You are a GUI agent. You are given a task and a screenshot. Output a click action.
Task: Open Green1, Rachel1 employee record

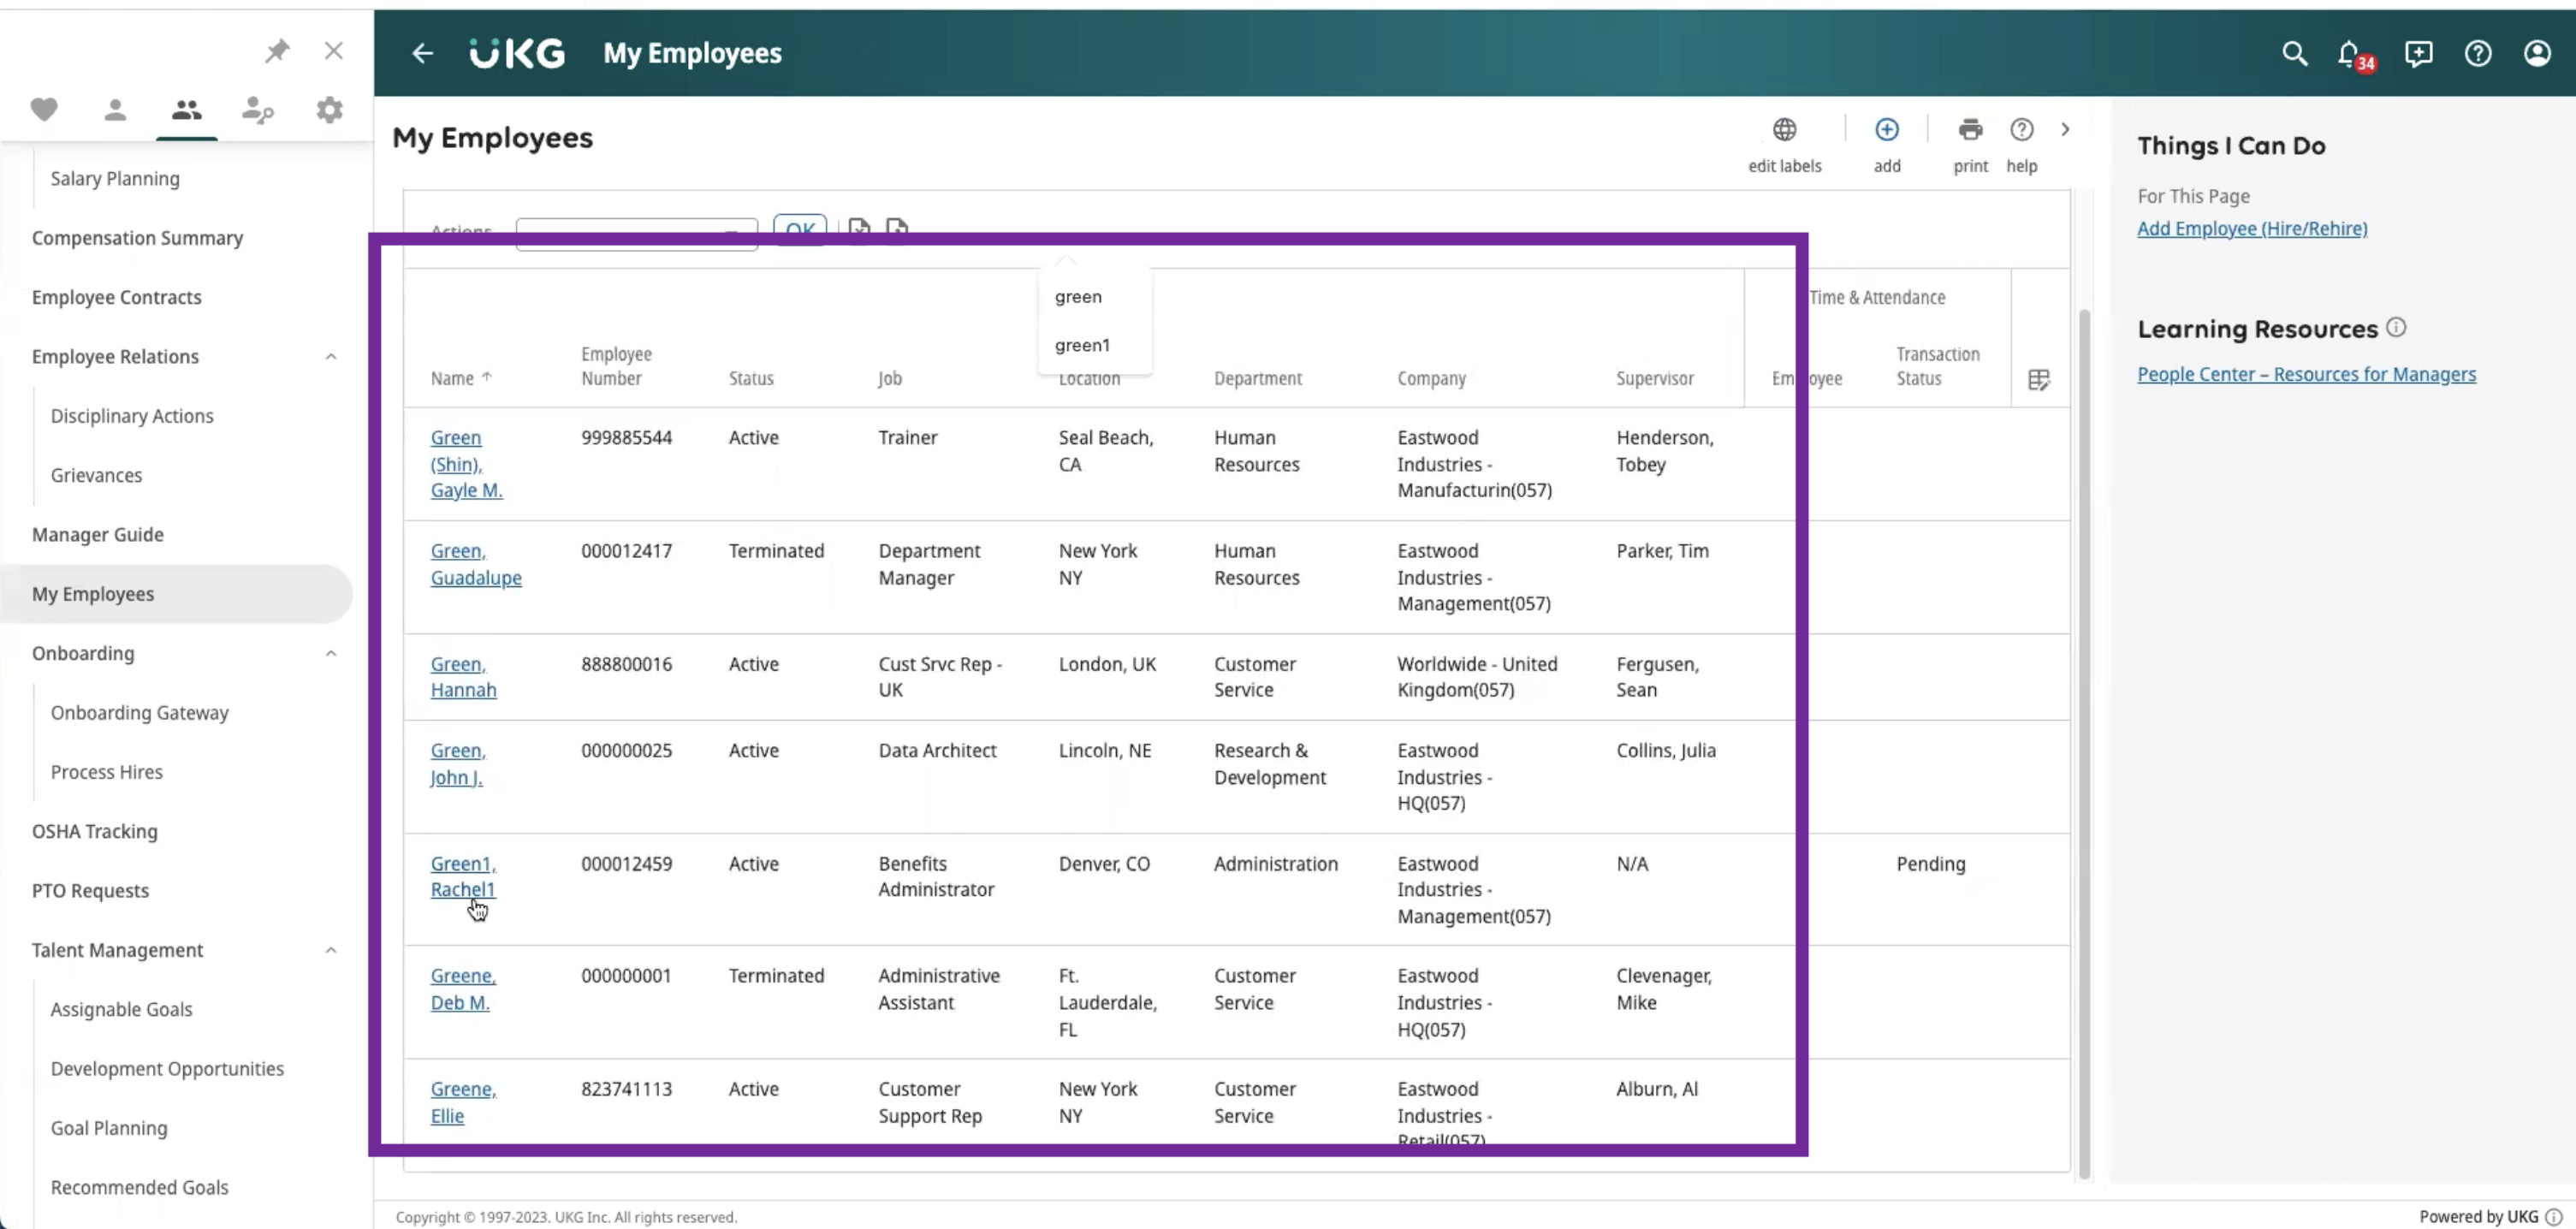coord(463,876)
